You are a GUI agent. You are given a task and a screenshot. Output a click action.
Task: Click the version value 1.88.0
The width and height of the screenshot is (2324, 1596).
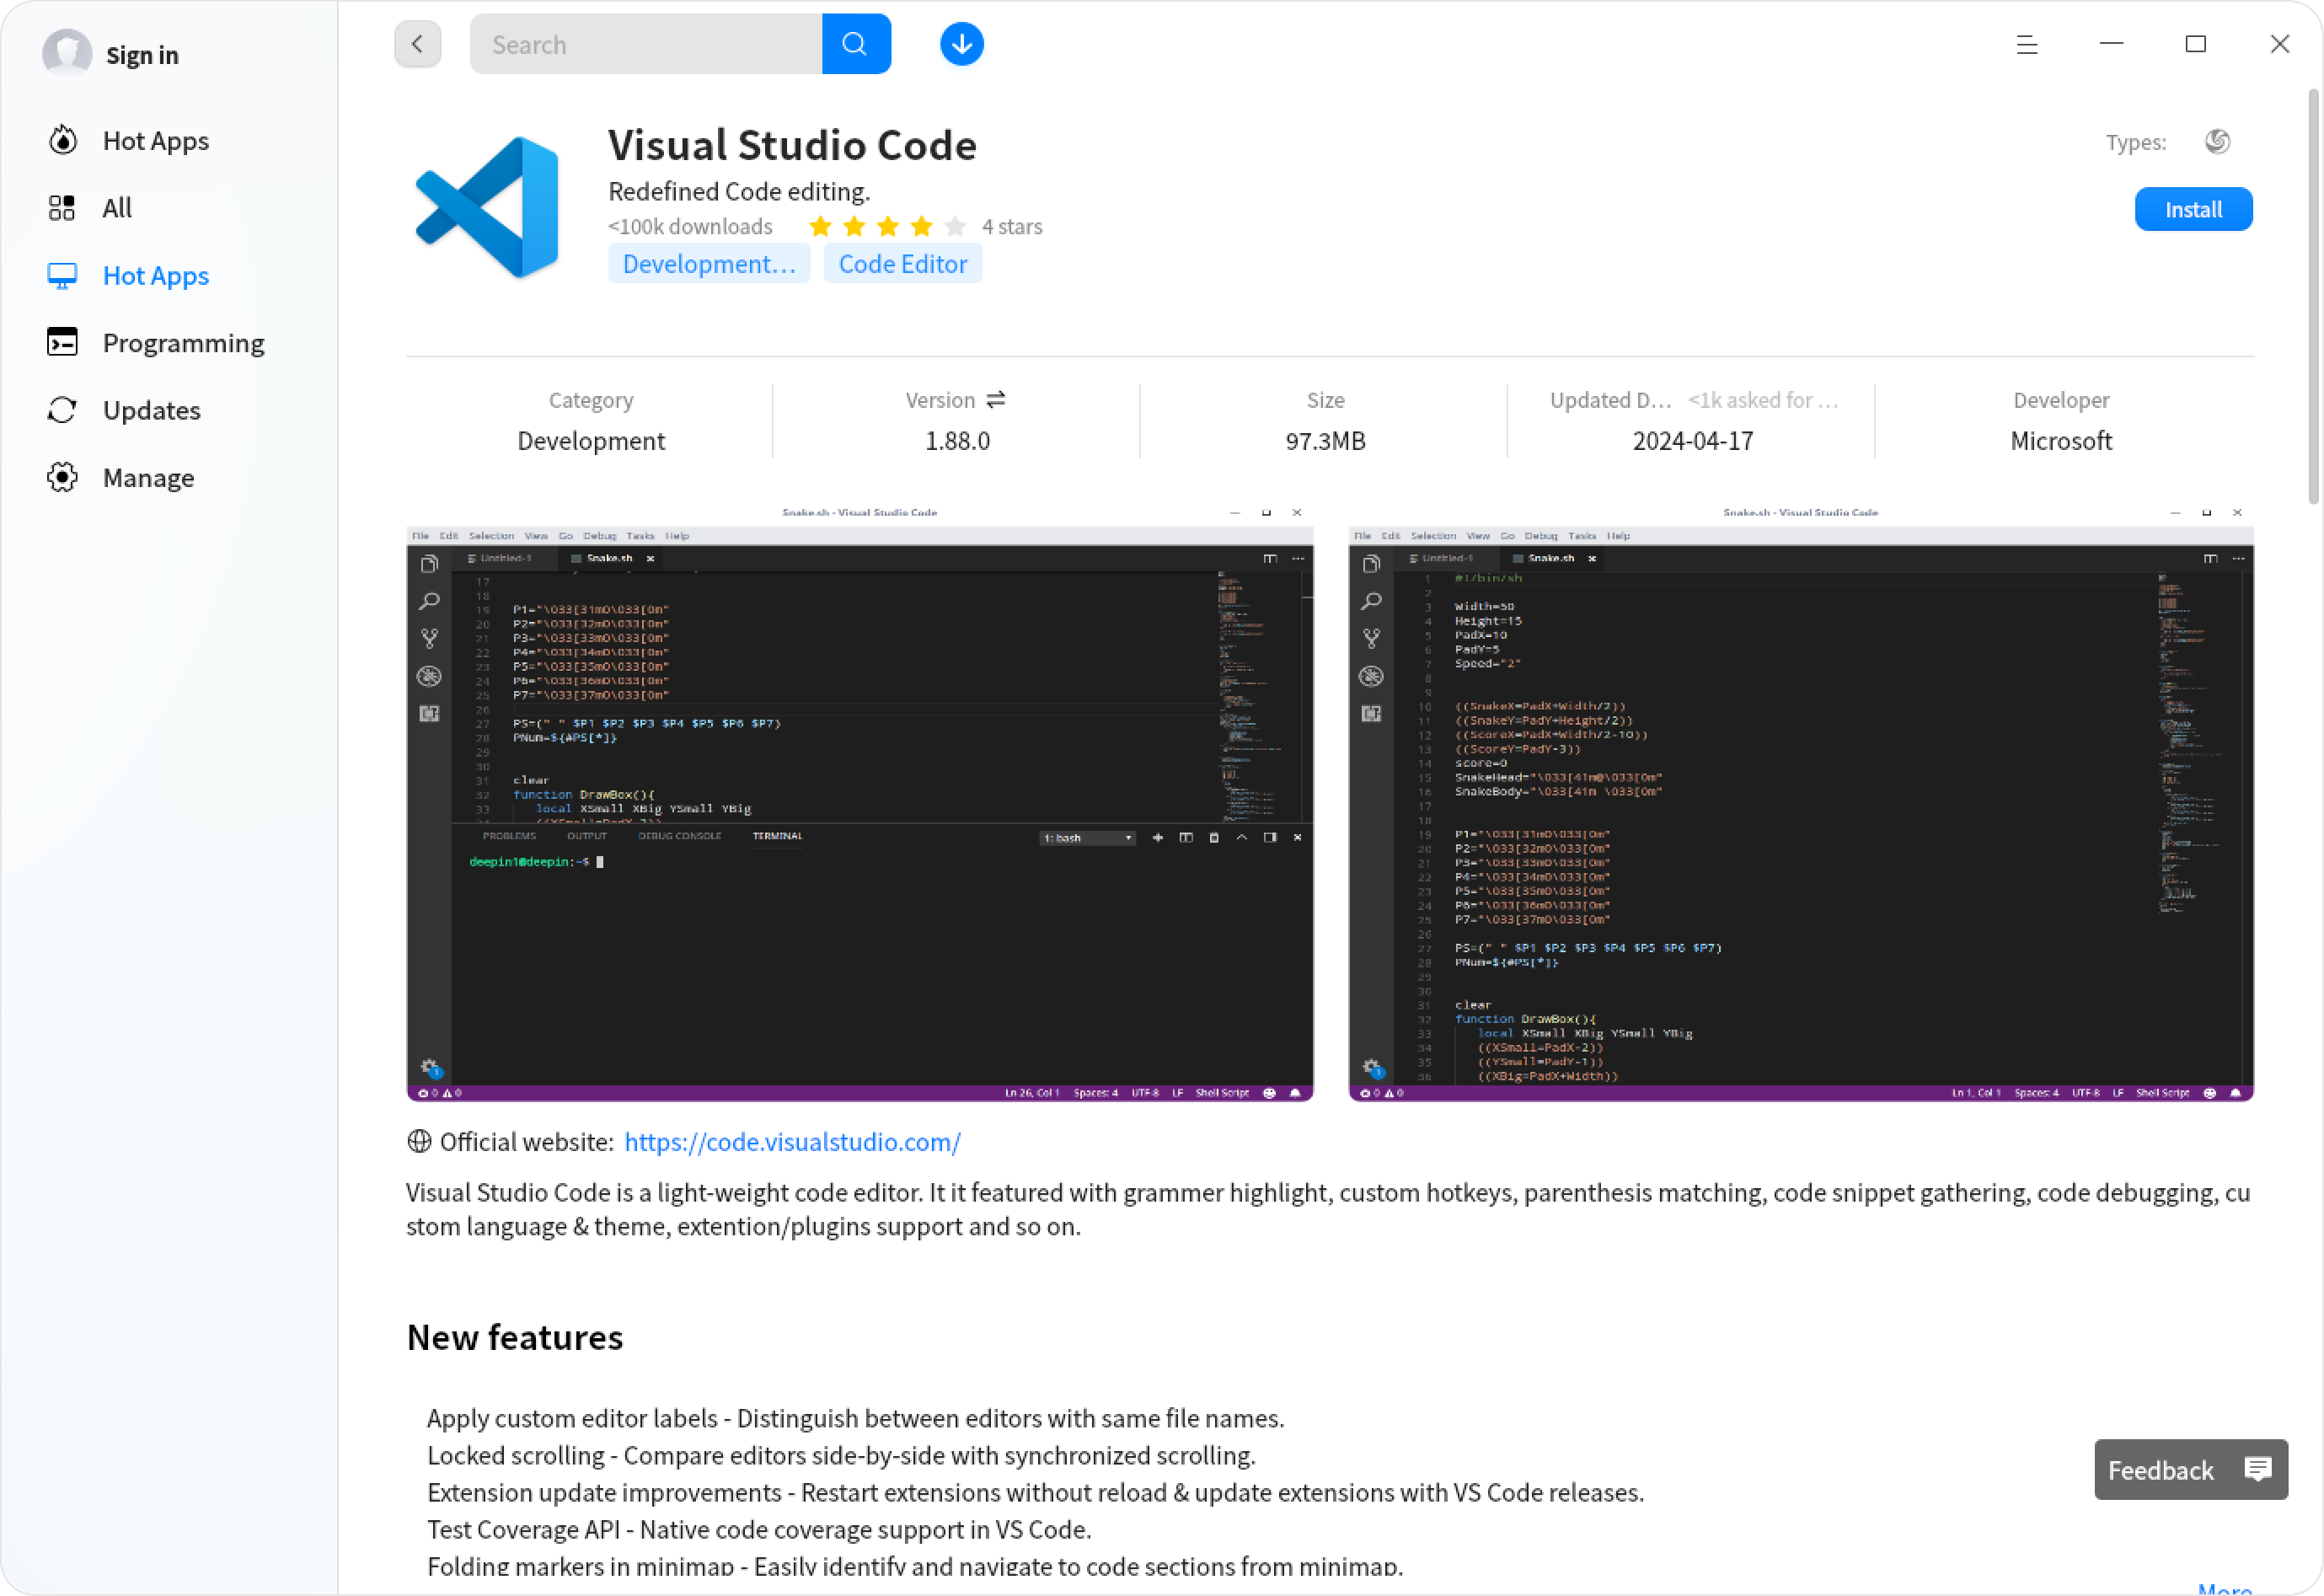pos(957,441)
